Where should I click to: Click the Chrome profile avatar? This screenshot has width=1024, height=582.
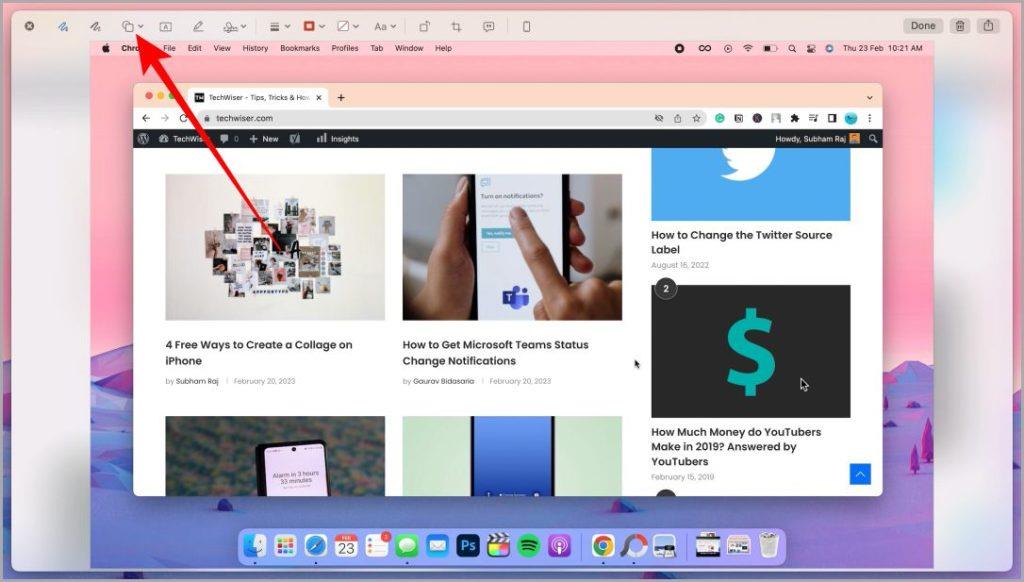tap(851, 118)
